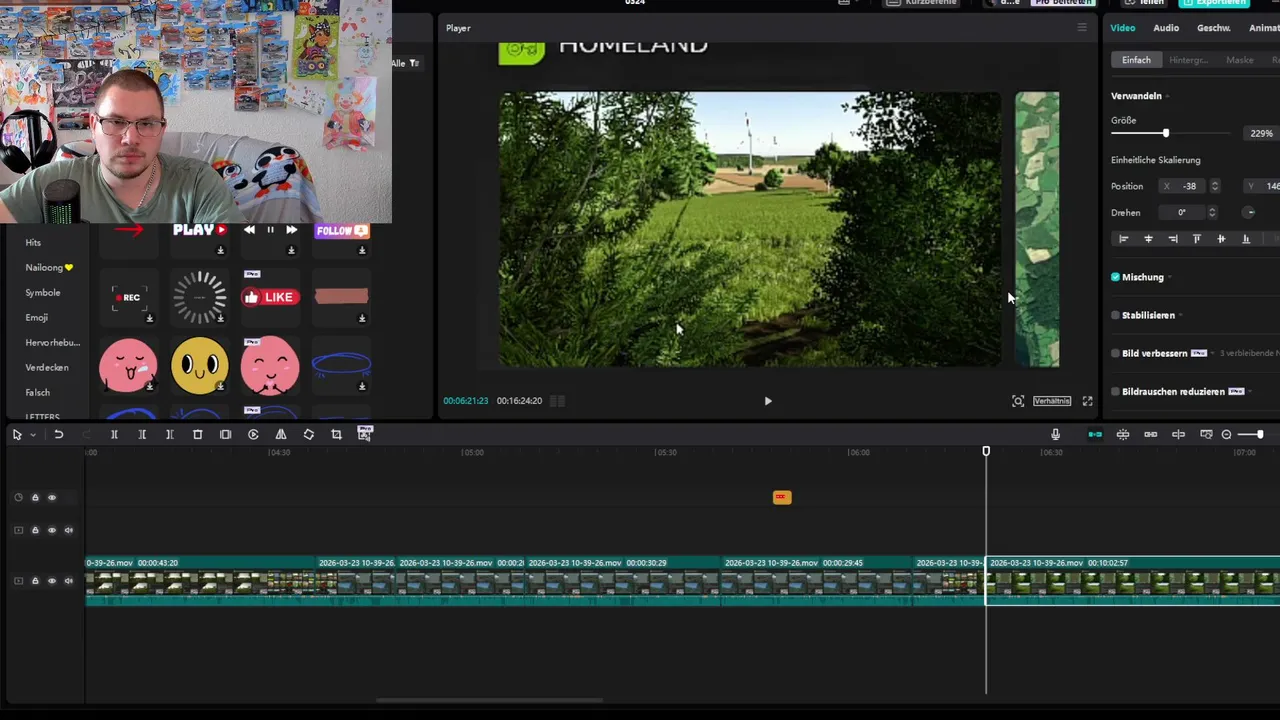Enable the Stabilisieren checkbox
1280x720 pixels.
(x=1115, y=315)
